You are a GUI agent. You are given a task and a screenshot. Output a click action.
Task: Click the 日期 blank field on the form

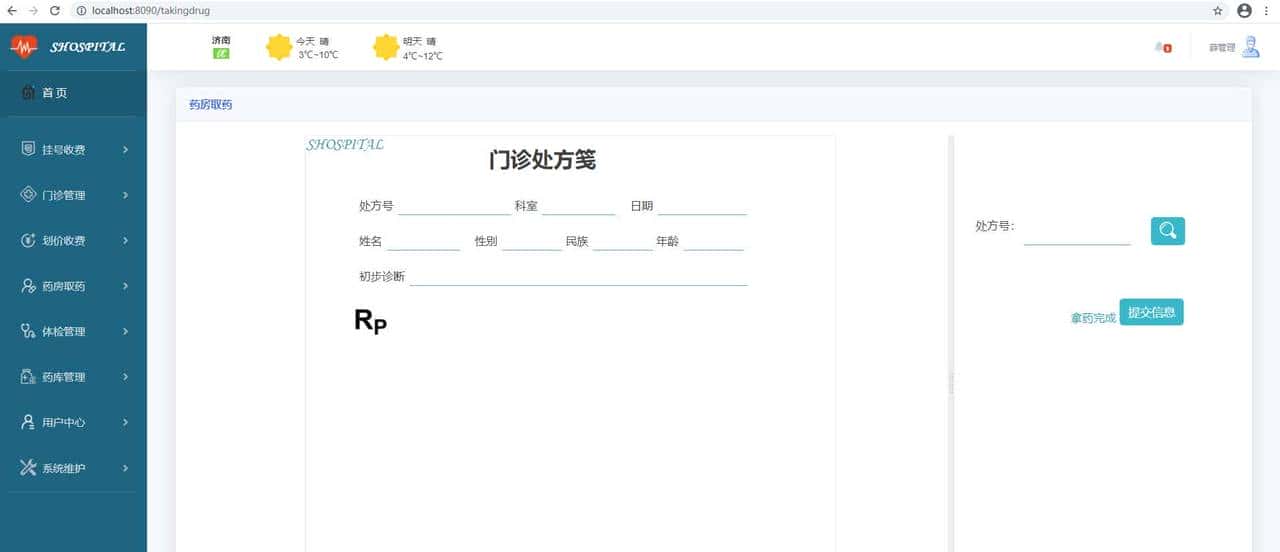(x=702, y=206)
